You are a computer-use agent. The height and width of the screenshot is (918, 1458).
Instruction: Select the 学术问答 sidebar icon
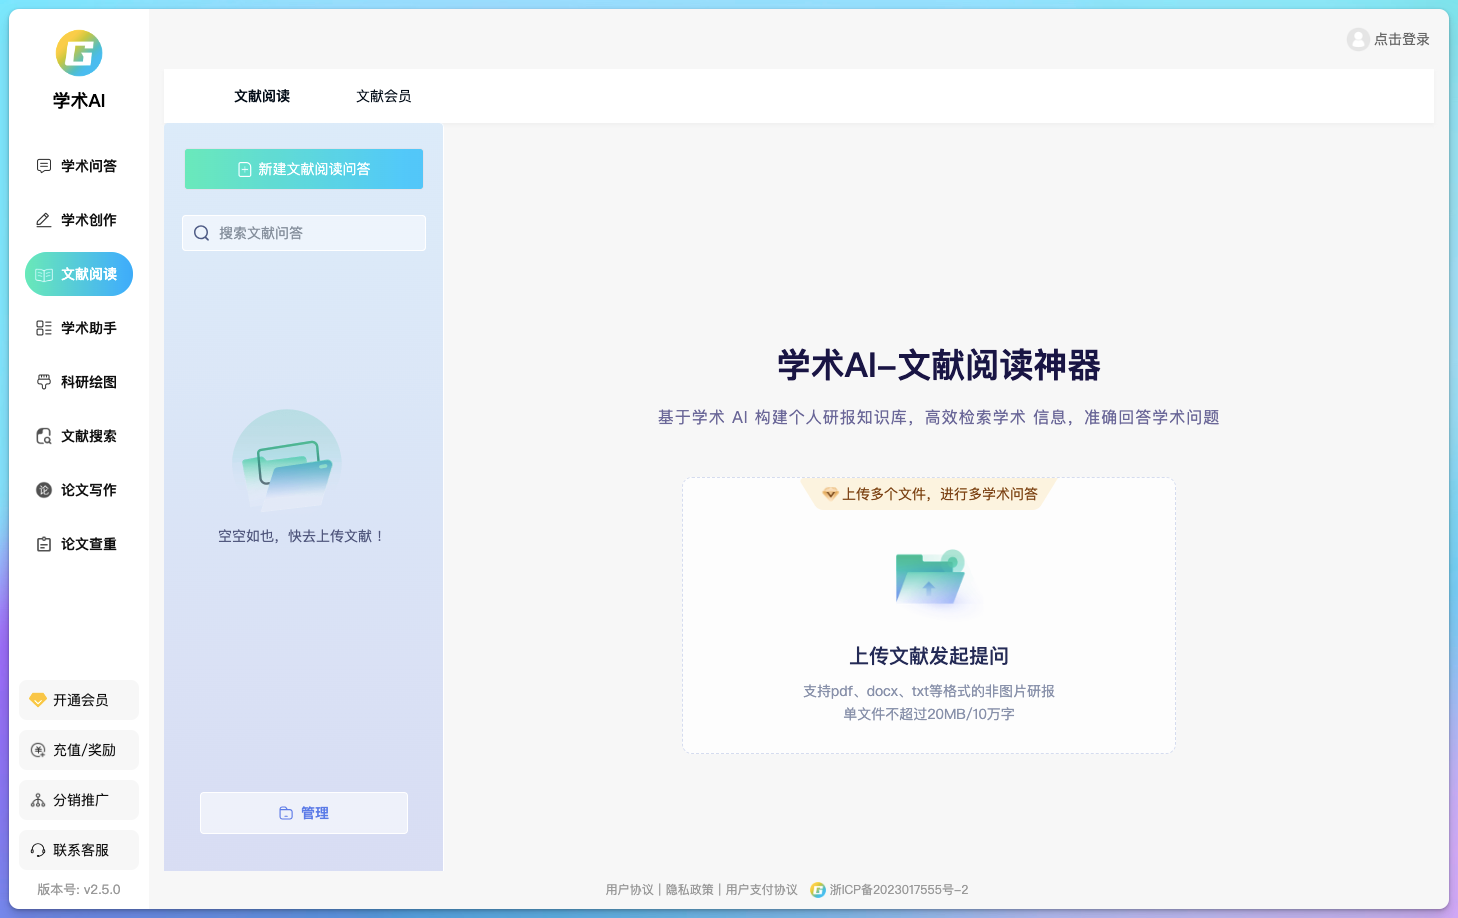43,166
